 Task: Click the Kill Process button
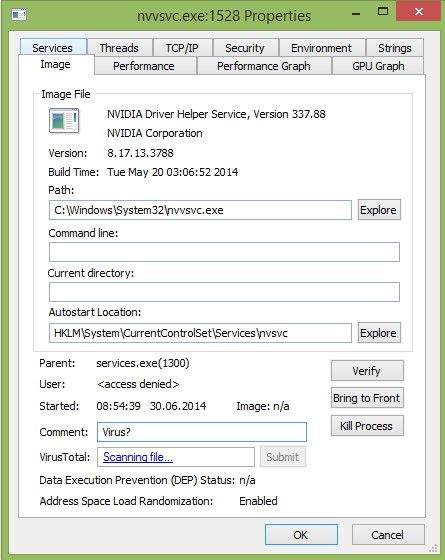[x=367, y=426]
